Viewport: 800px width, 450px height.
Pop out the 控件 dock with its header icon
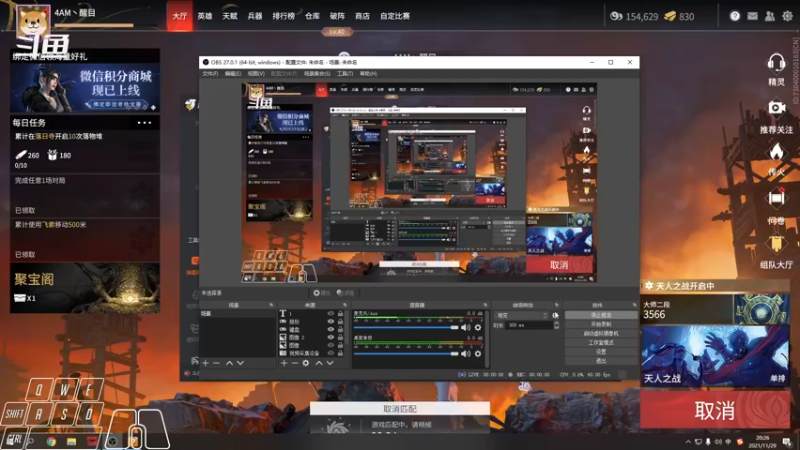(x=634, y=305)
